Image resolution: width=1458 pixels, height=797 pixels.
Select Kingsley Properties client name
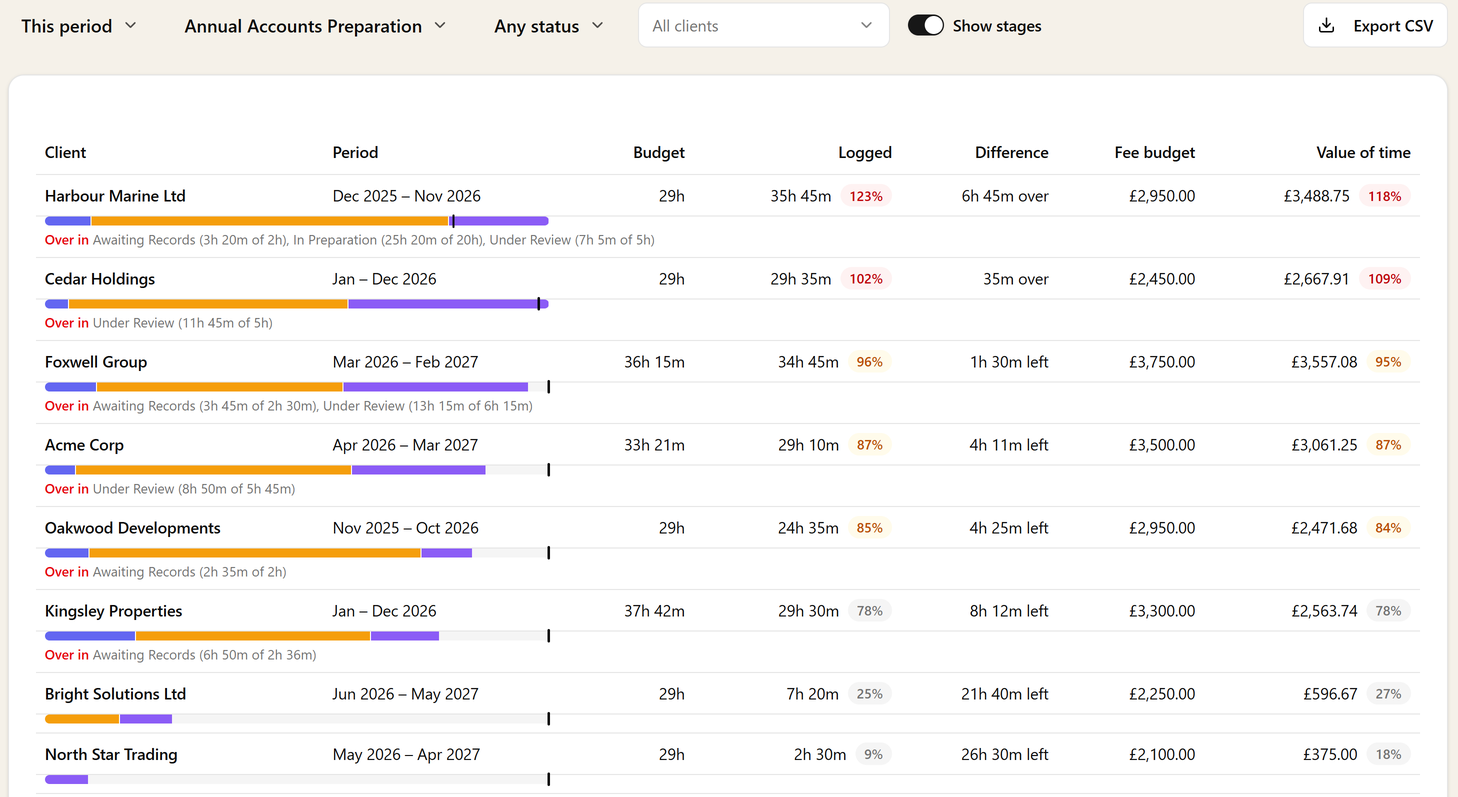tap(113, 611)
